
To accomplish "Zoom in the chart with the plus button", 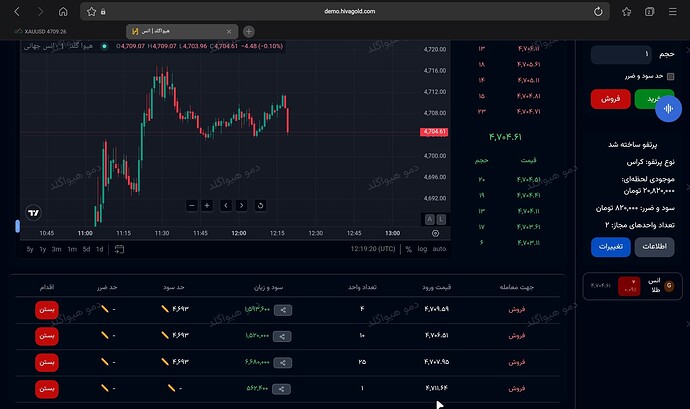I will pyautogui.click(x=207, y=206).
